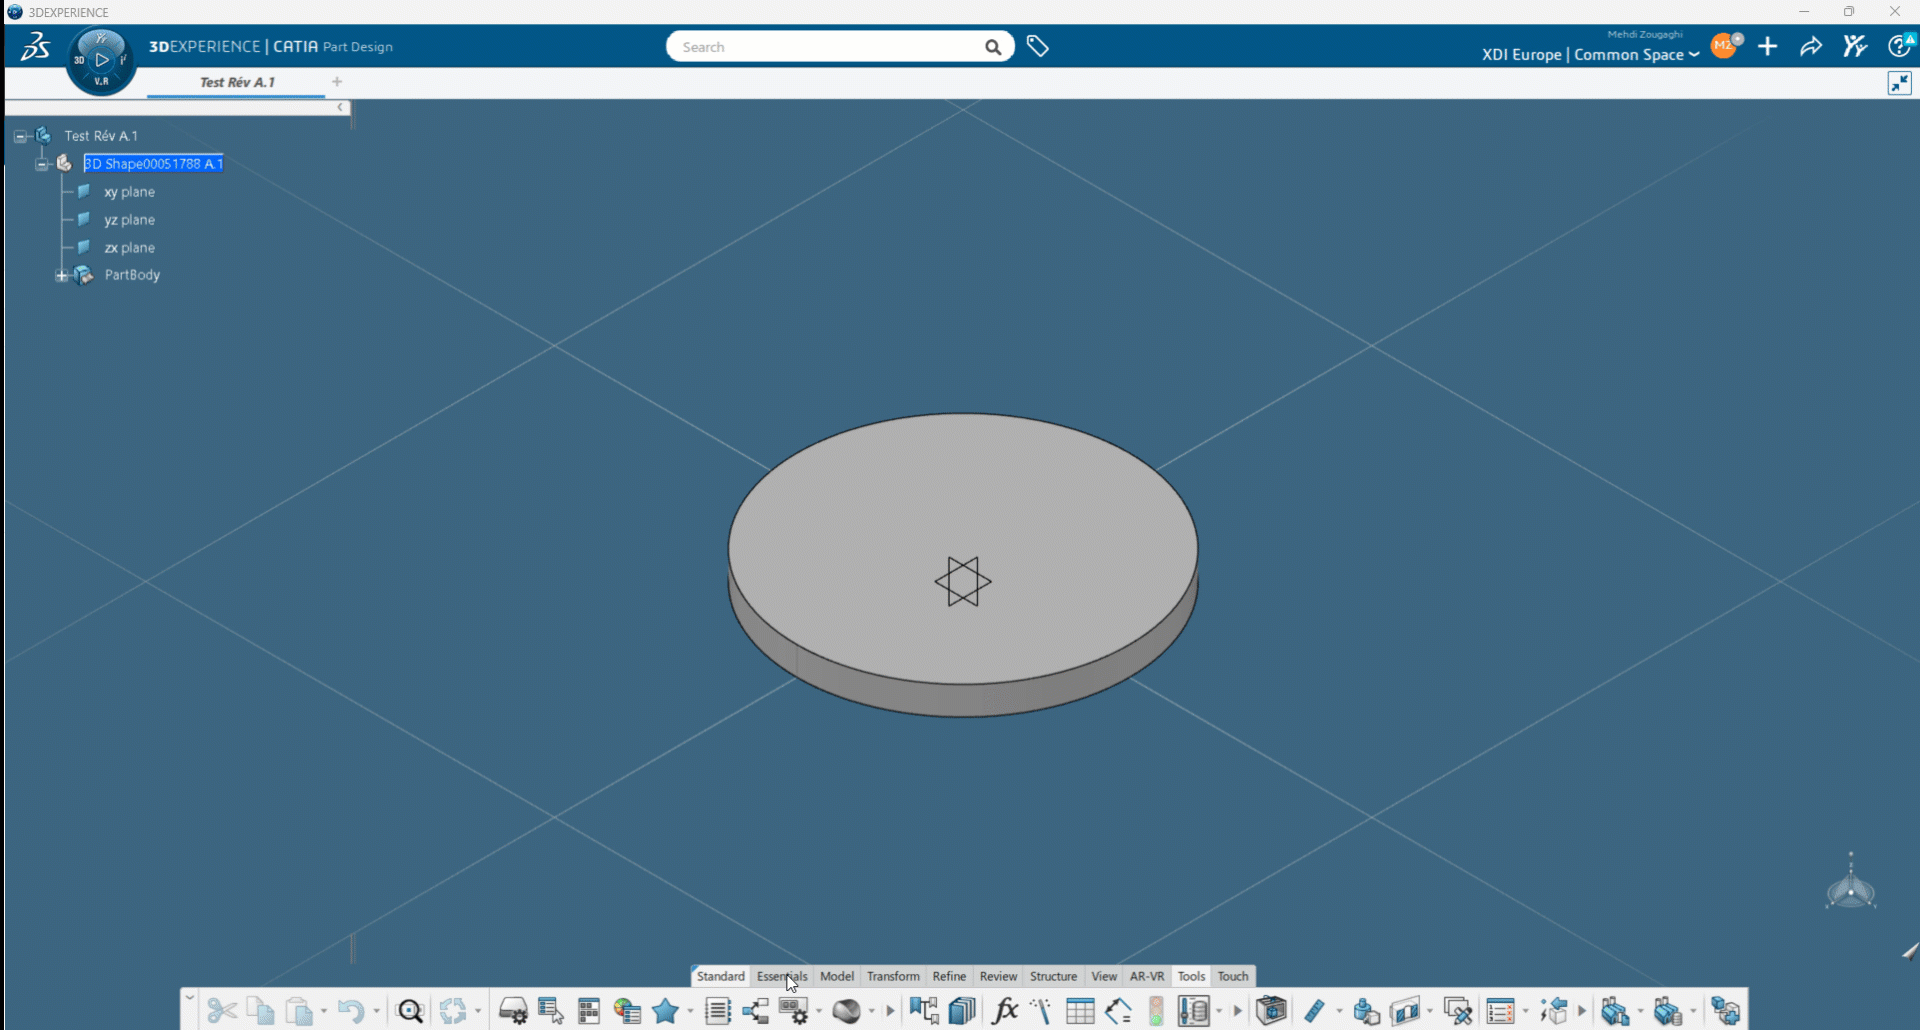Collapse the 3D Shape00051788 node
The image size is (1920, 1030).
coord(41,164)
